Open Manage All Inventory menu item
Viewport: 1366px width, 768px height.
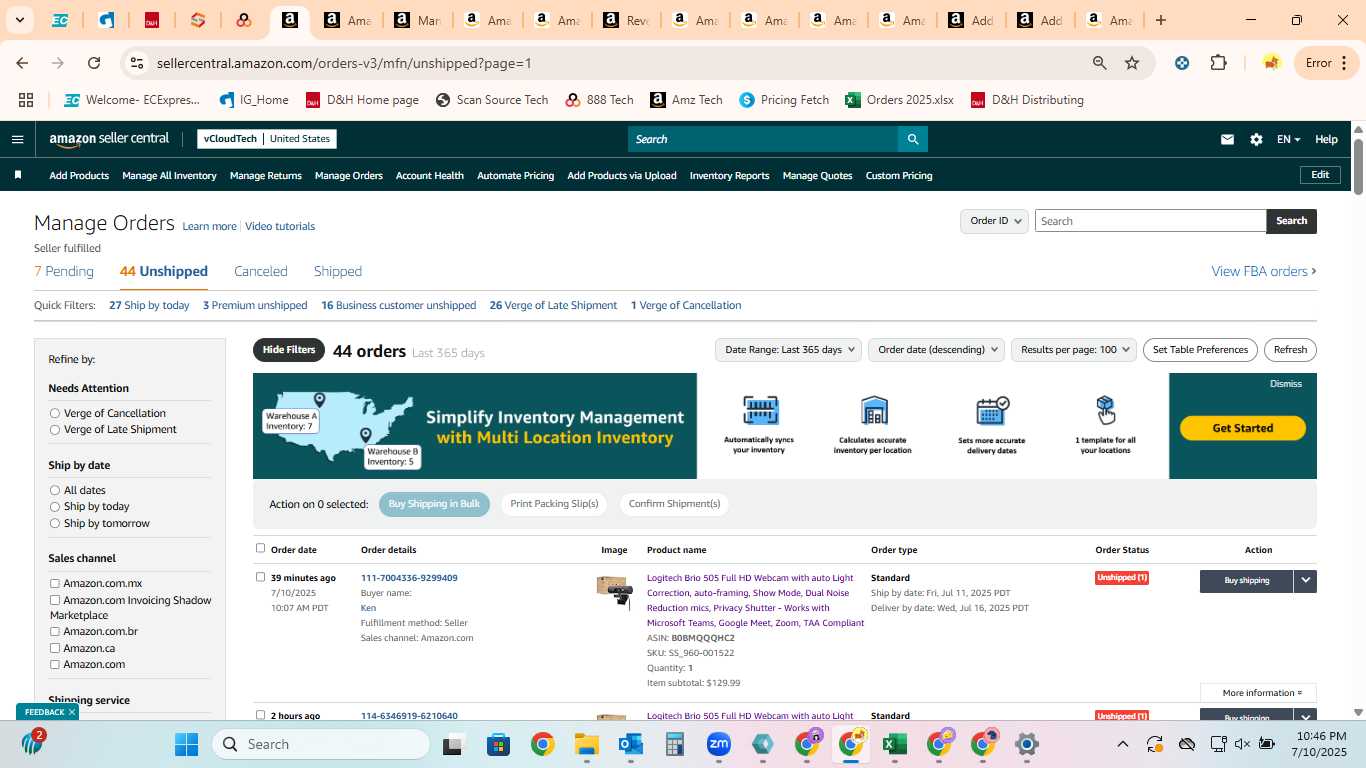(169, 175)
